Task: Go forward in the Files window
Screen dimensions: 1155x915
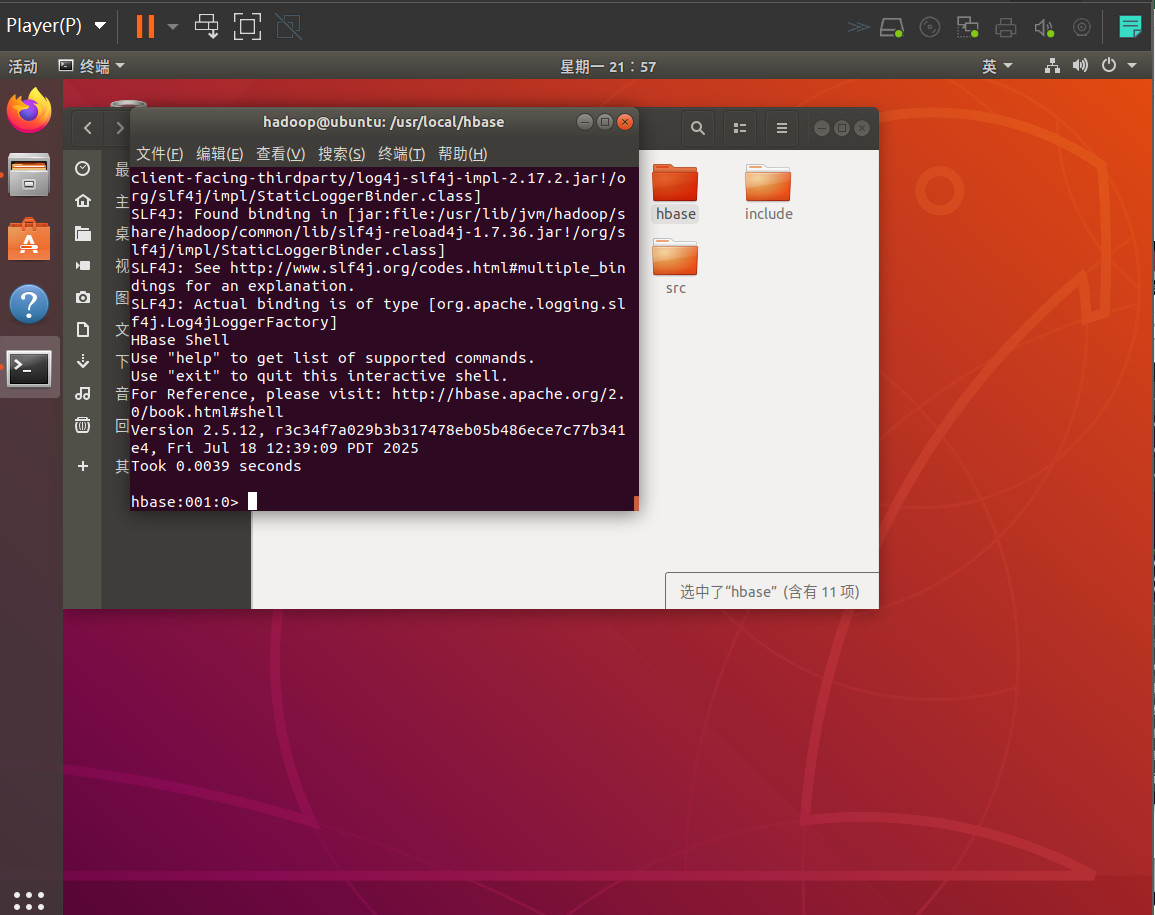Action: pyautogui.click(x=119, y=128)
